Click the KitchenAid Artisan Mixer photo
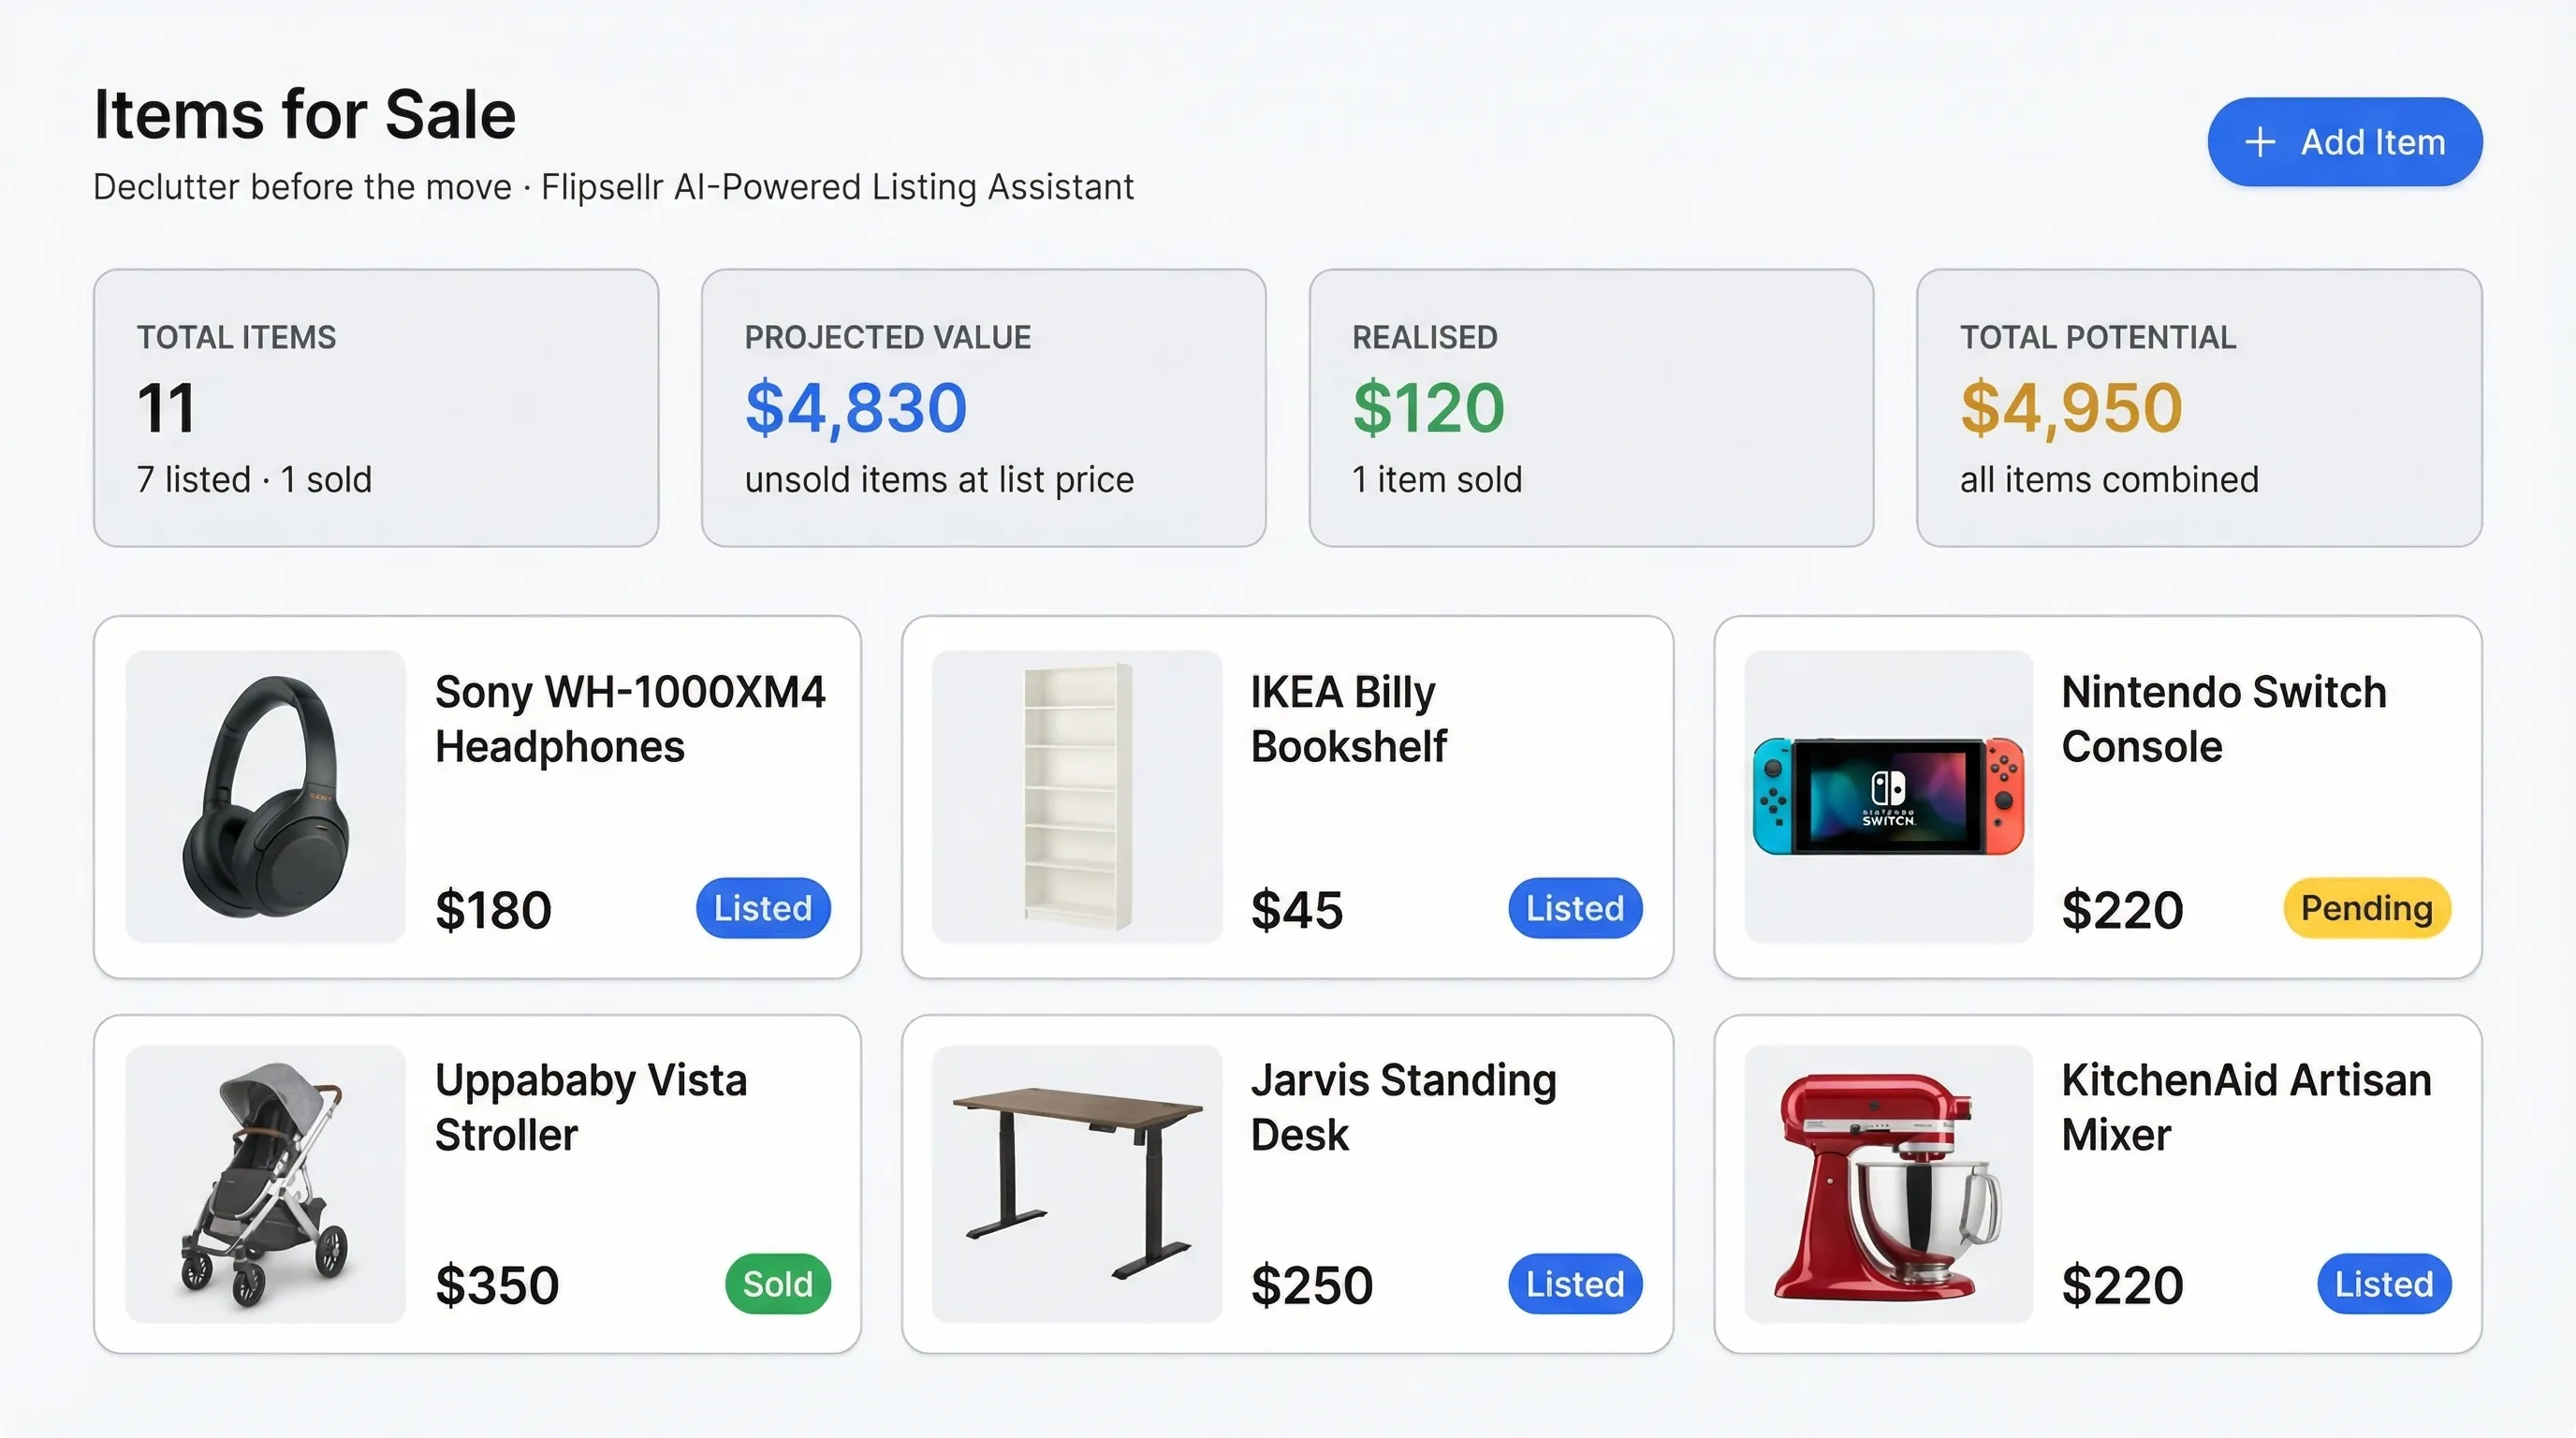2576x1438 pixels. click(1887, 1183)
